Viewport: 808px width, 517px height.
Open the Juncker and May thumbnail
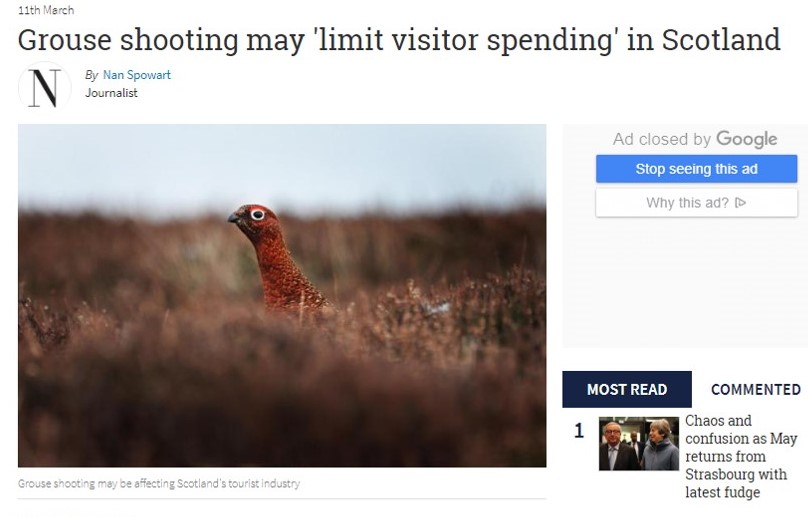638,443
